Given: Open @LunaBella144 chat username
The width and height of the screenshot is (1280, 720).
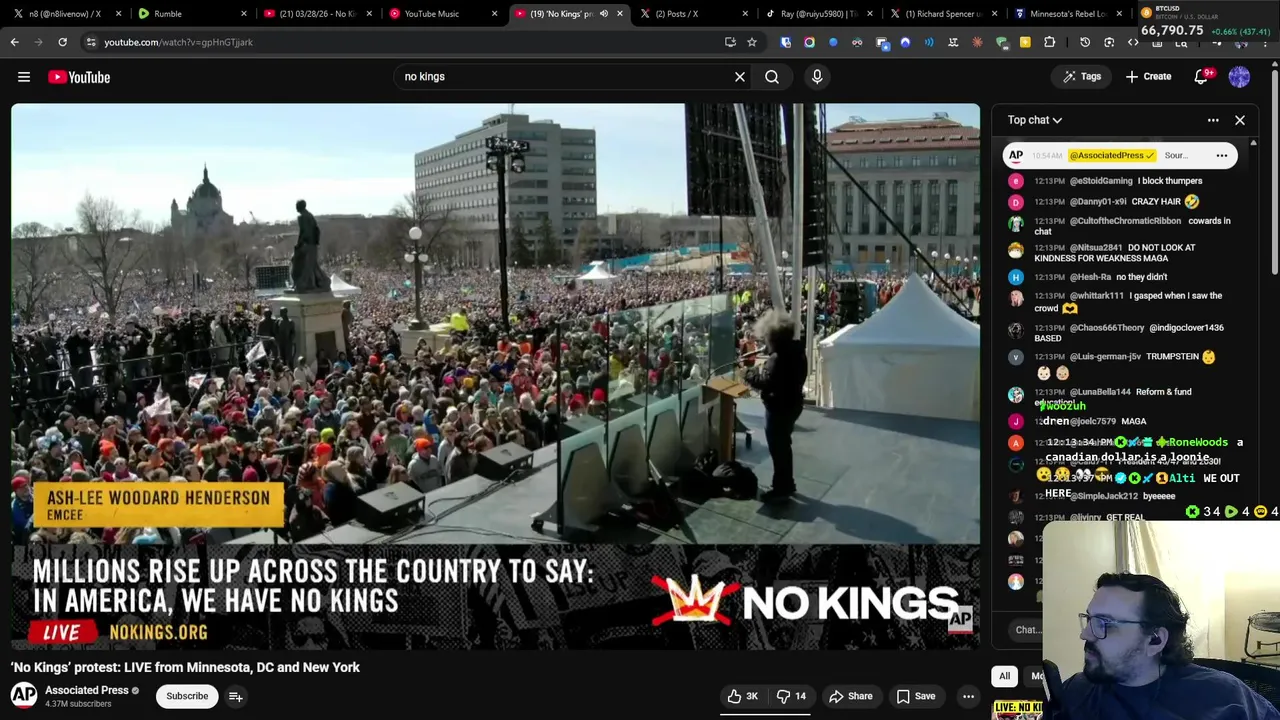Looking at the screenshot, I should tap(1100, 392).
